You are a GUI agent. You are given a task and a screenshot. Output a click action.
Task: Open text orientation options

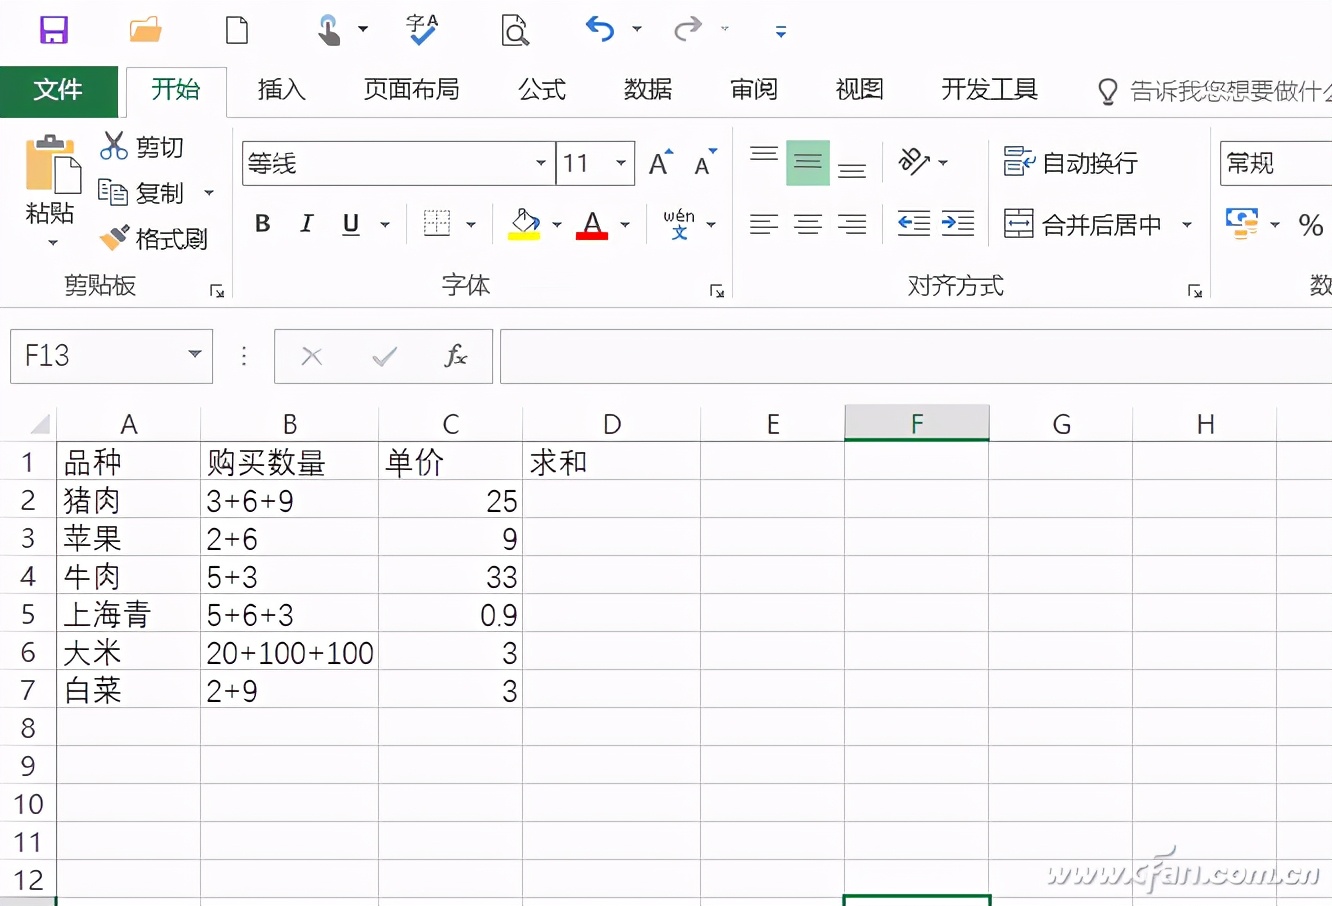click(922, 162)
